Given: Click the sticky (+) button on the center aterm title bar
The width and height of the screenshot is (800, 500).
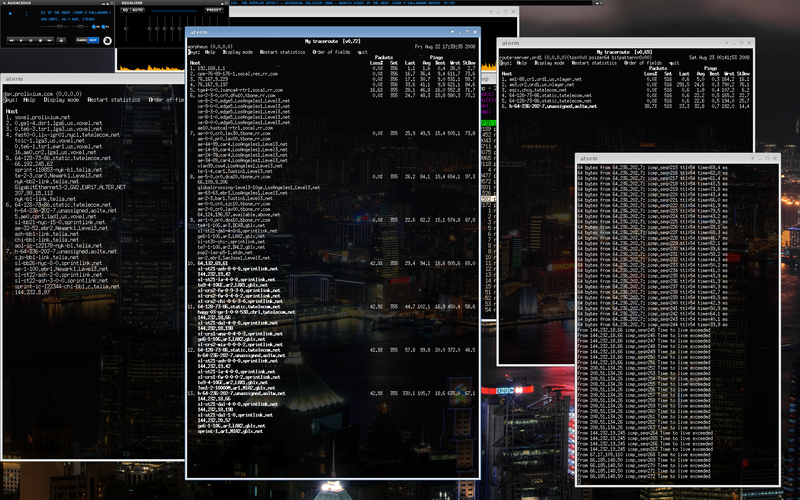Looking at the screenshot, I should [x=454, y=33].
